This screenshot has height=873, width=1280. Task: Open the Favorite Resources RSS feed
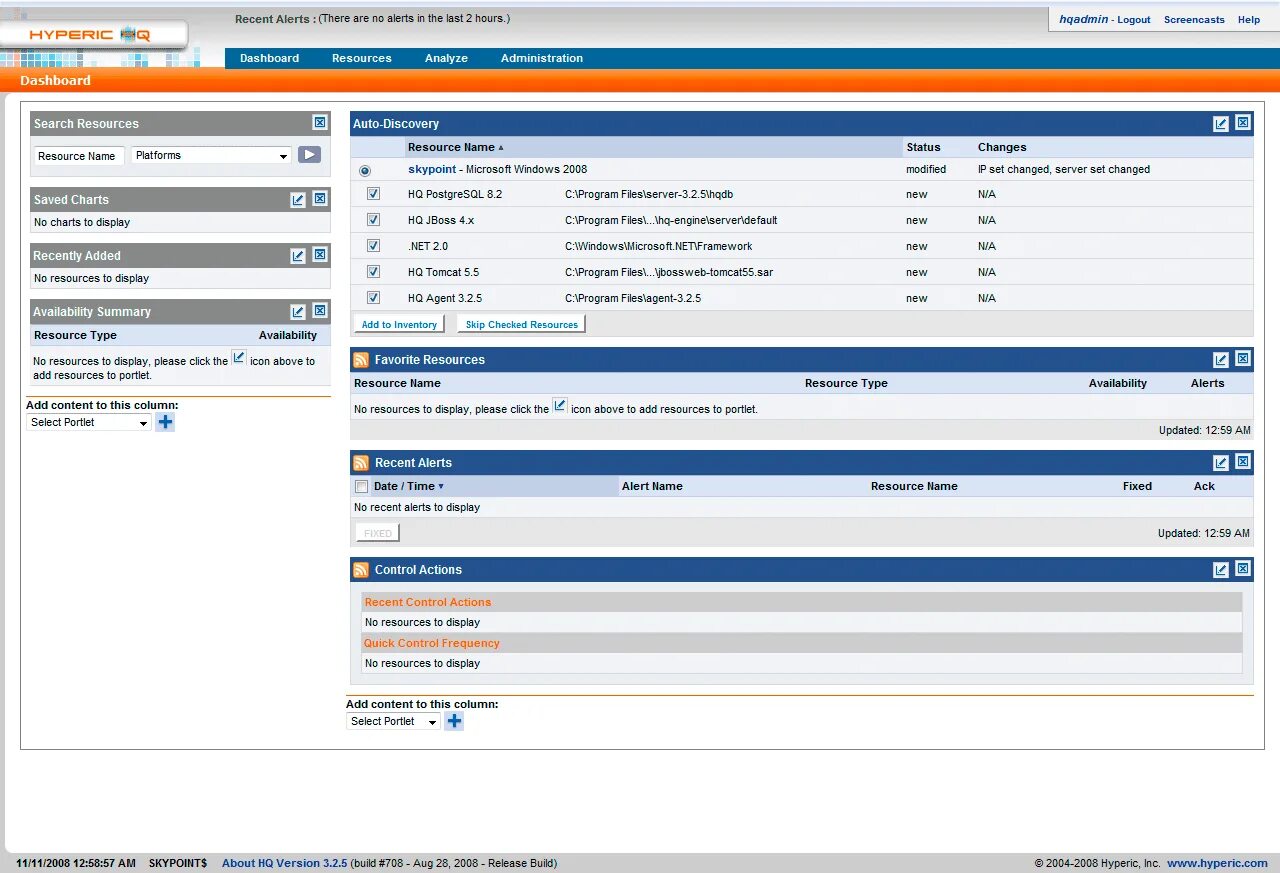pyautogui.click(x=361, y=360)
